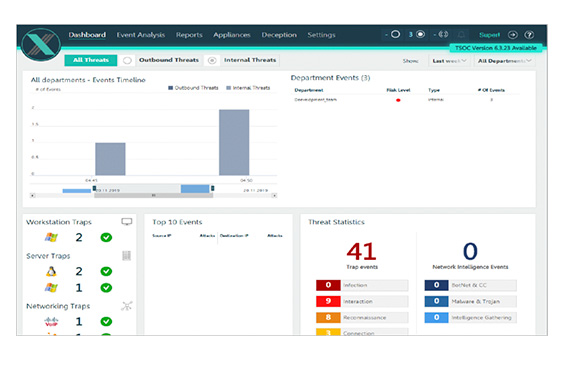The width and height of the screenshot is (565, 379).
Task: Toggle the Internal Threats legend swatch
Action: [228, 88]
